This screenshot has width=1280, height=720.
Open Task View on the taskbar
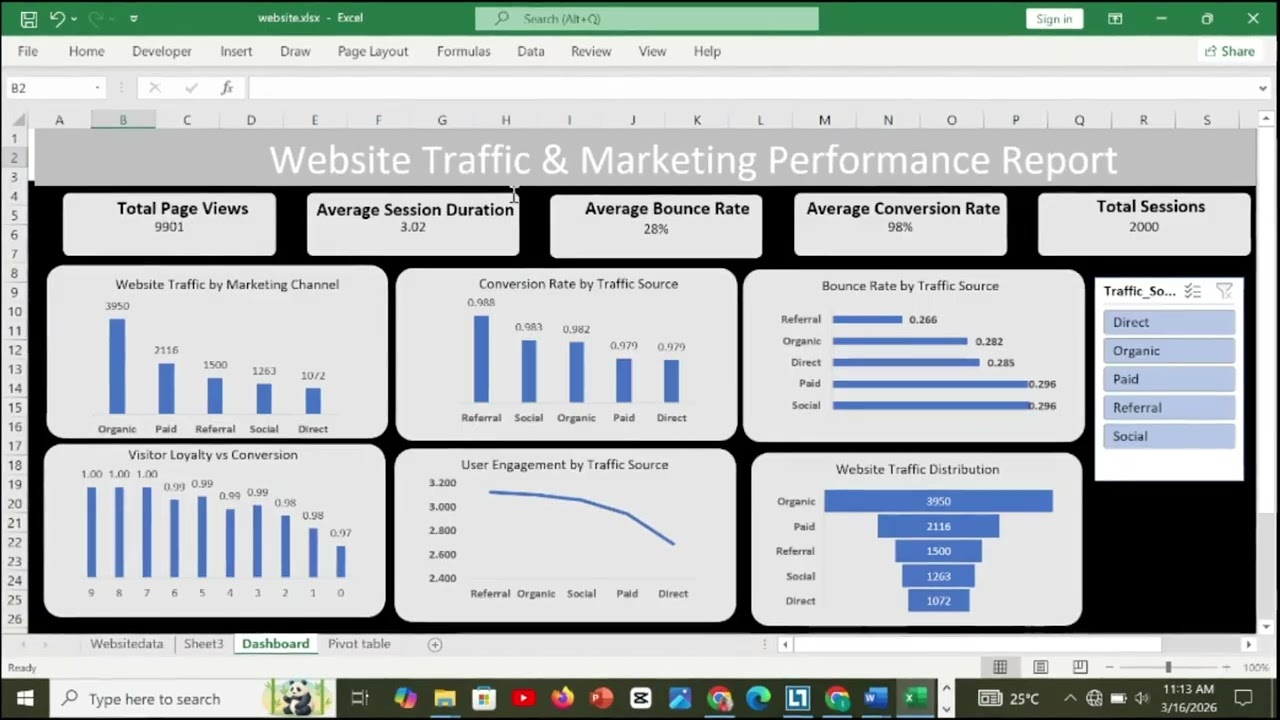[360, 699]
